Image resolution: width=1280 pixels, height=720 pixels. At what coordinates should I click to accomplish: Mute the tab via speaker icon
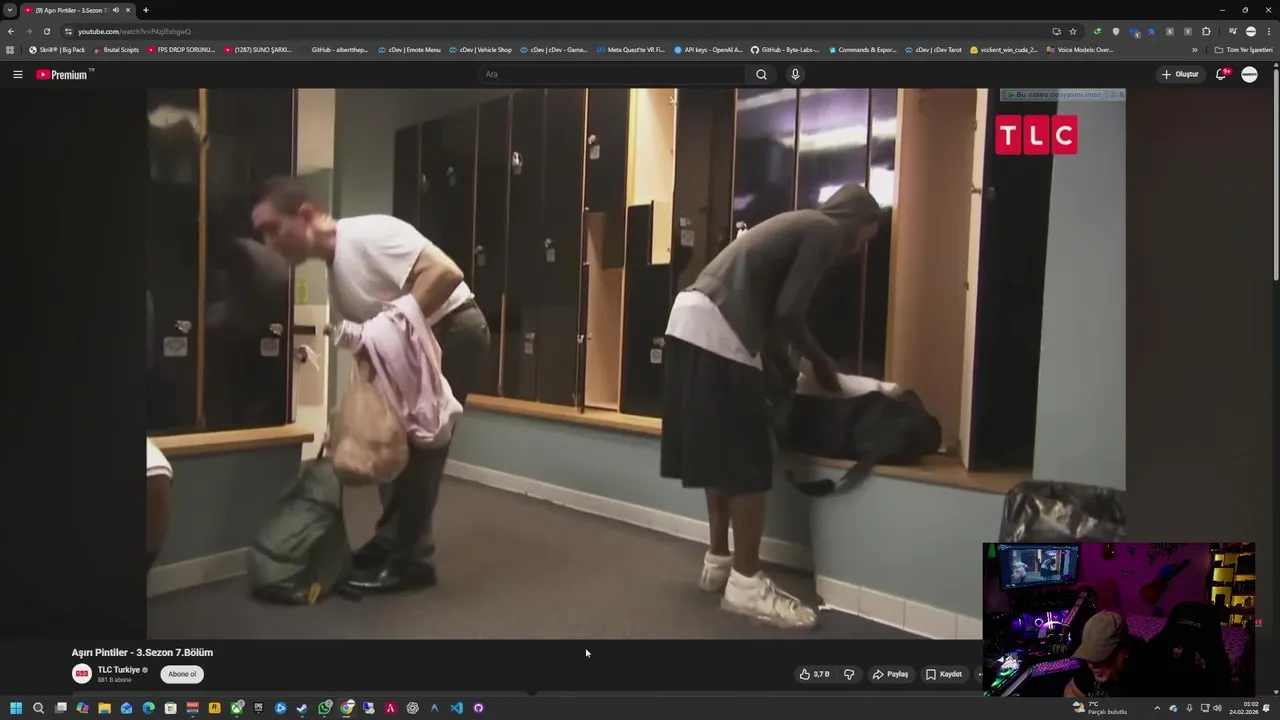coord(116,10)
